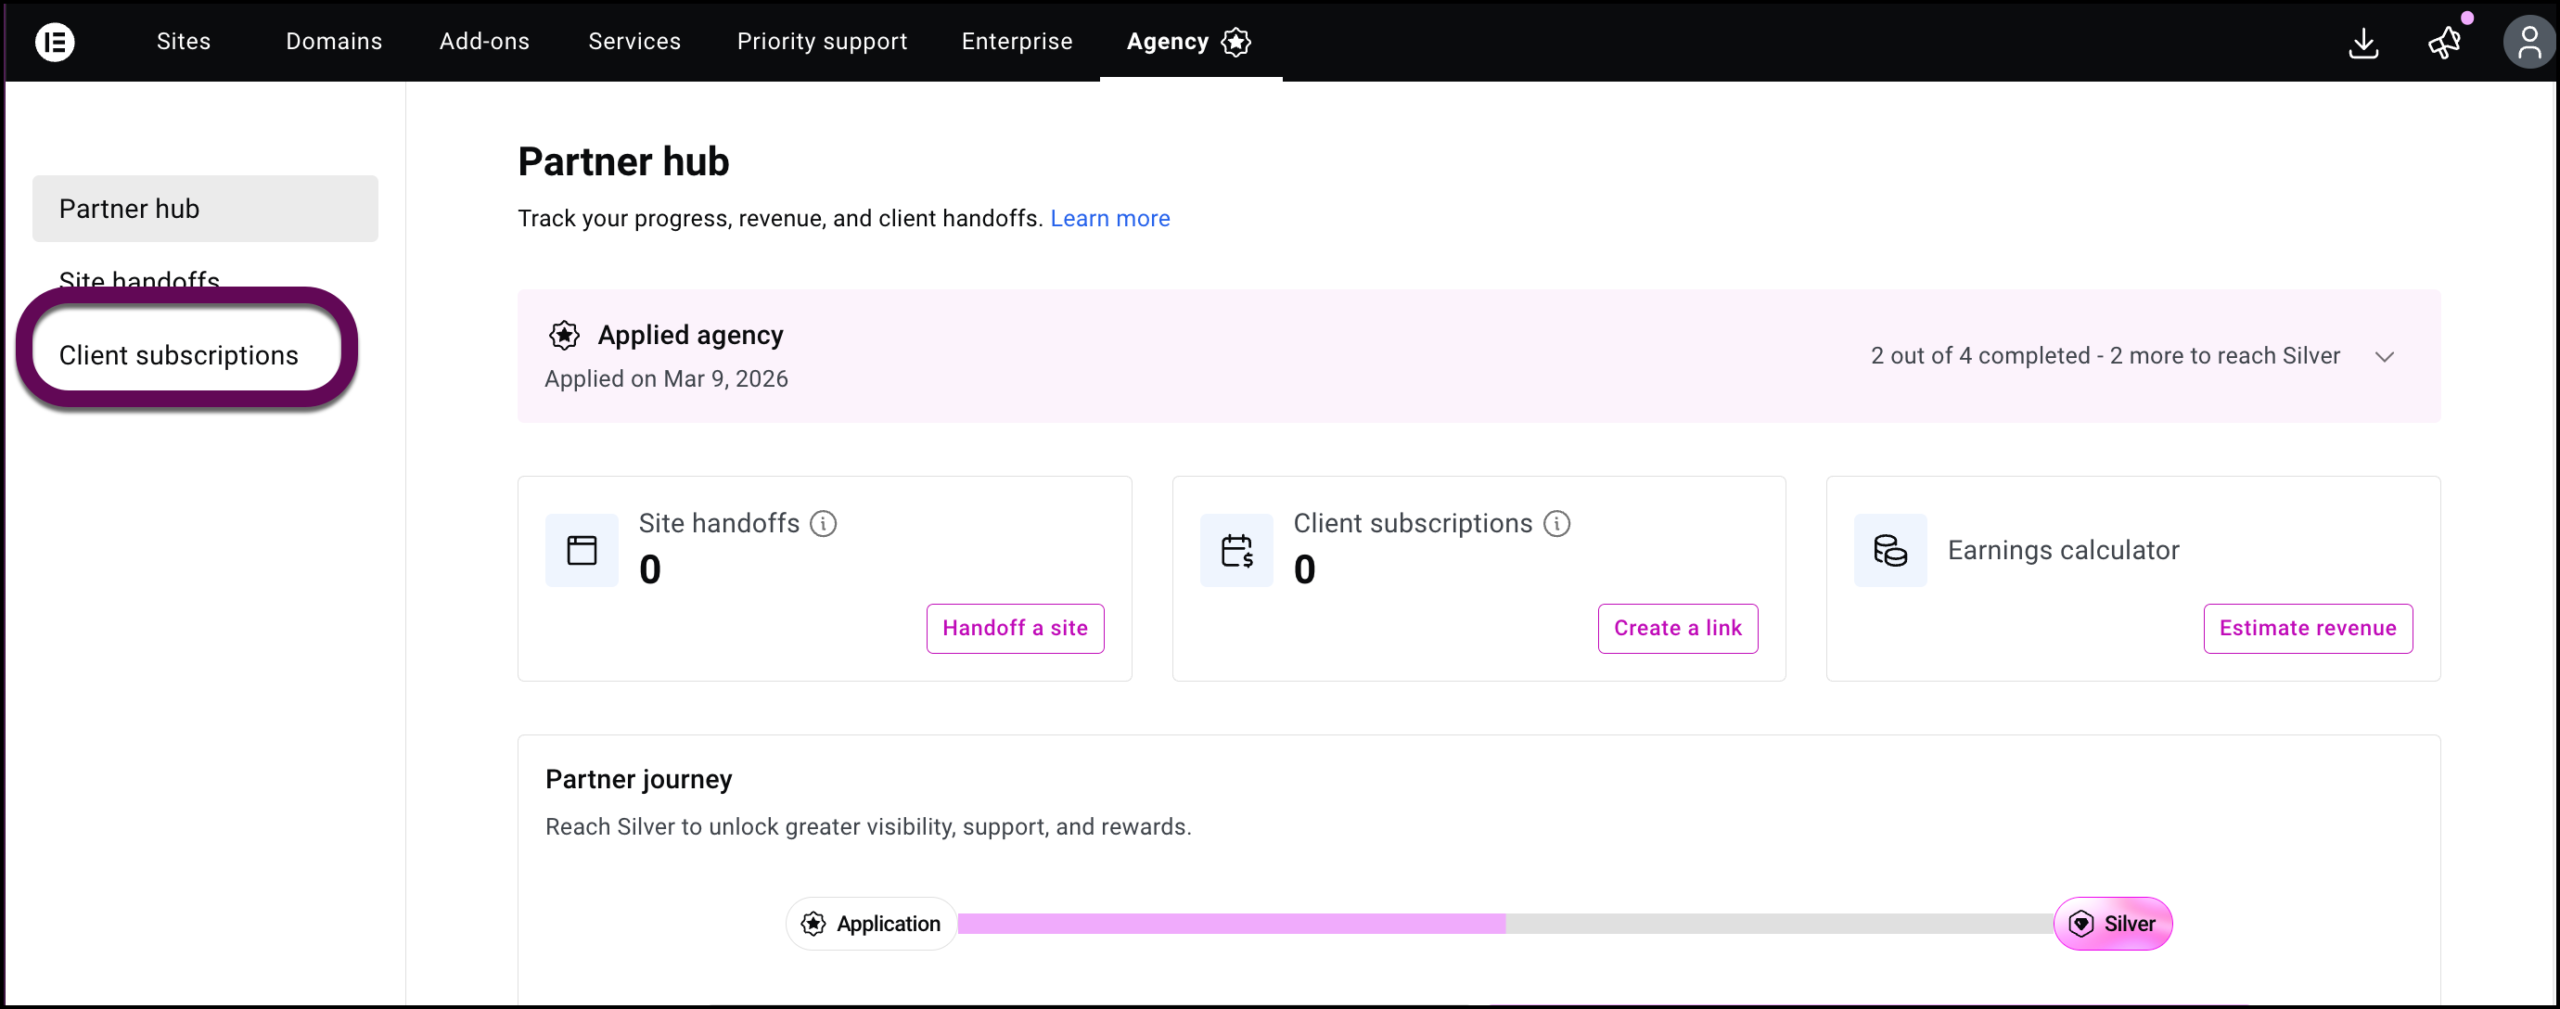Screen dimensions: 2560x1009
Task: Click the Applied agency badge icon
Action: [x=564, y=335]
